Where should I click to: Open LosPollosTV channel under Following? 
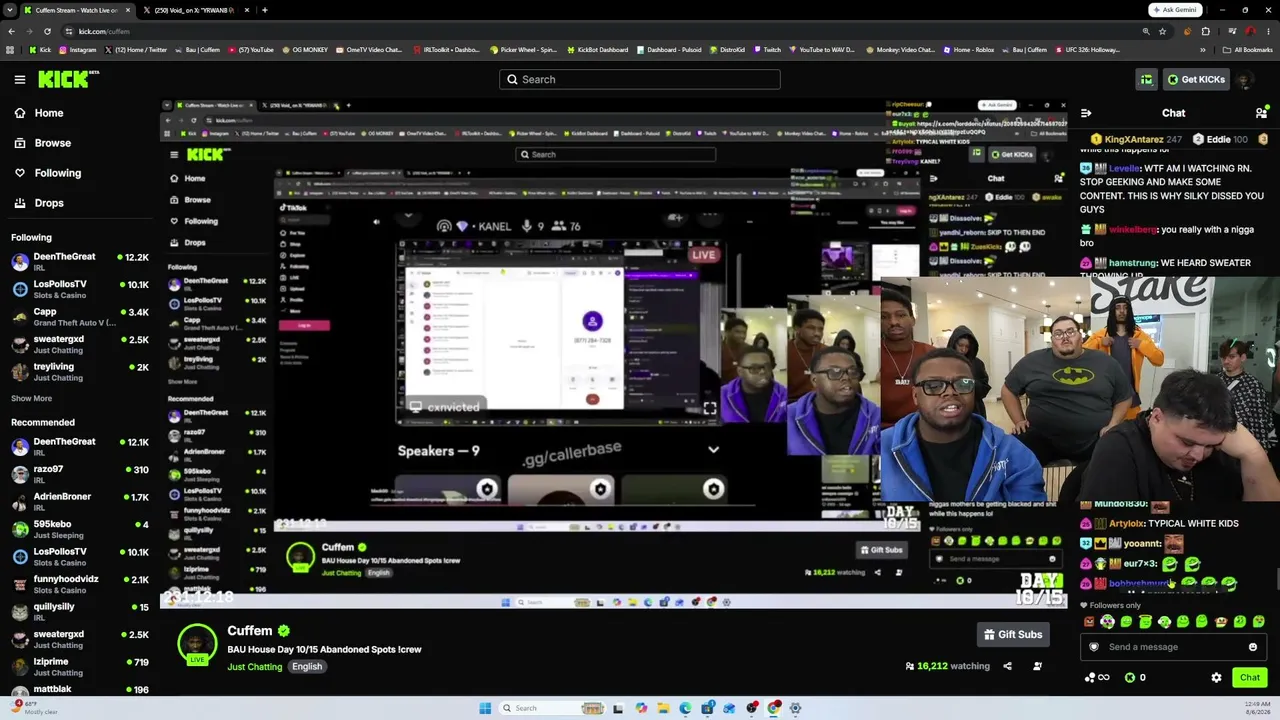point(80,289)
